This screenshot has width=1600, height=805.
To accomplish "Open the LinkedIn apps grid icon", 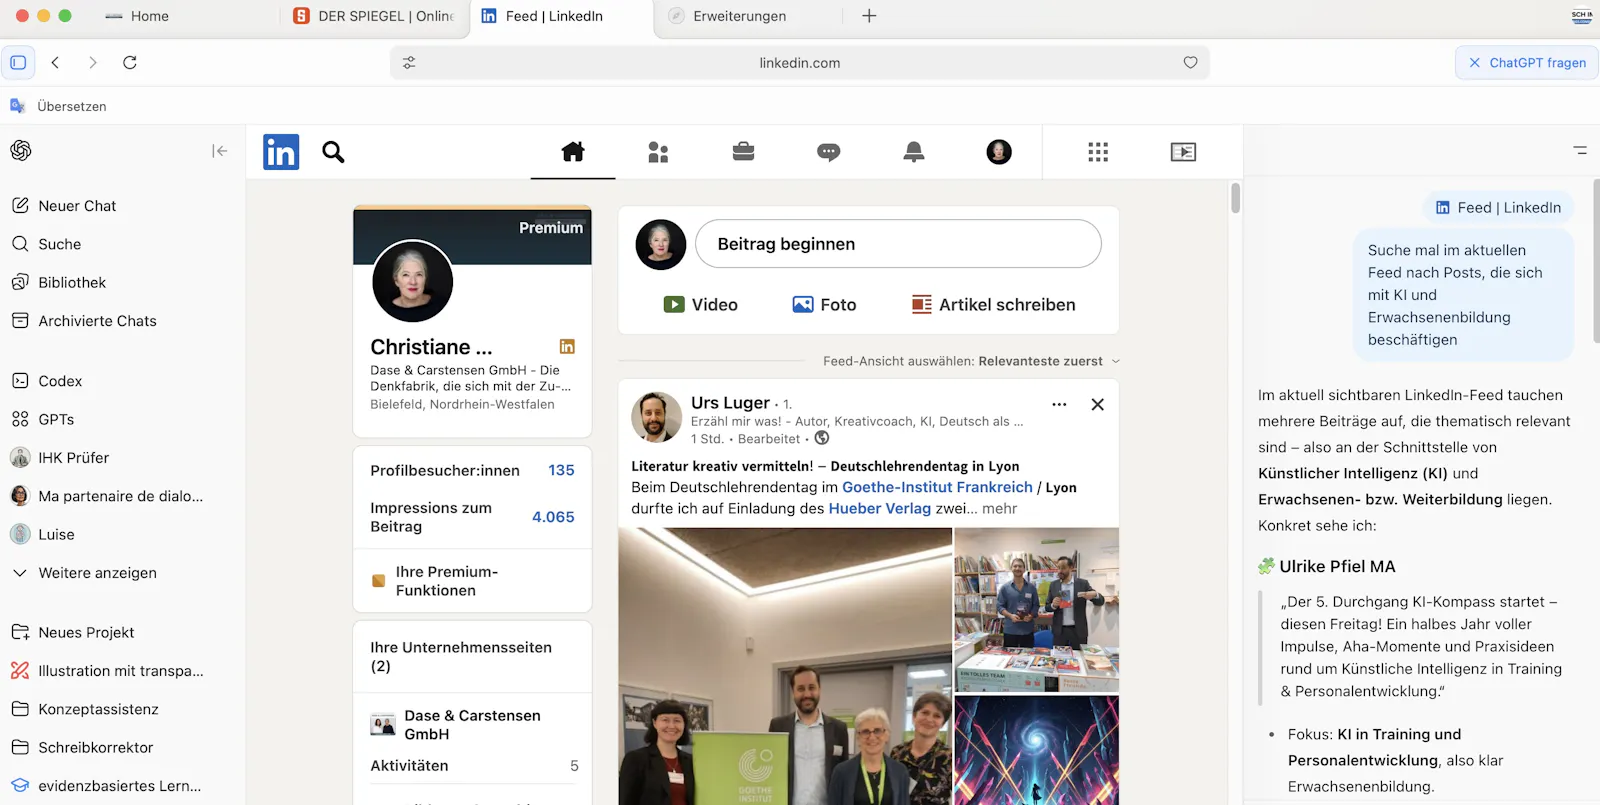I will [x=1098, y=152].
